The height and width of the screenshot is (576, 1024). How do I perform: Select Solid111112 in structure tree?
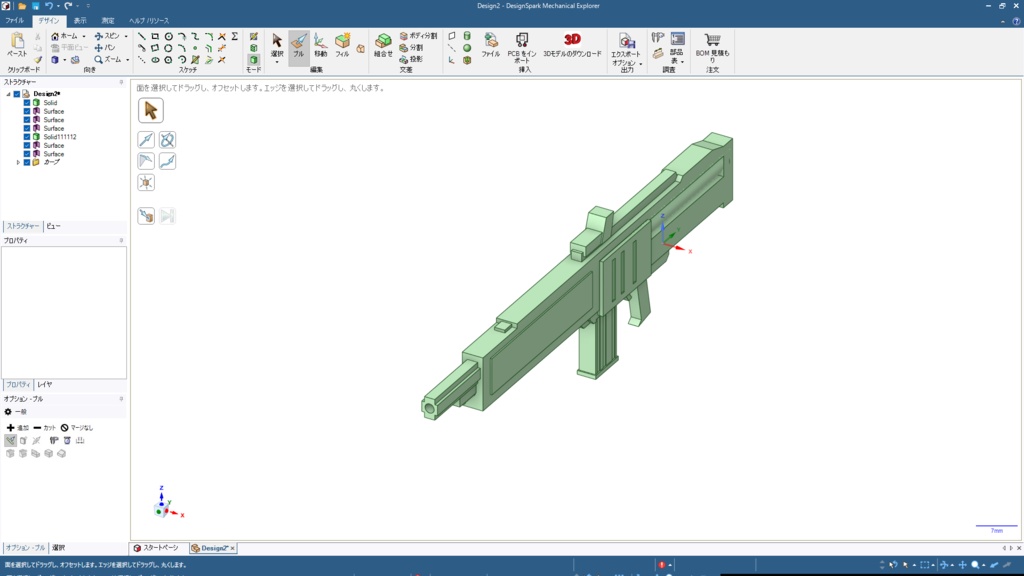59,137
